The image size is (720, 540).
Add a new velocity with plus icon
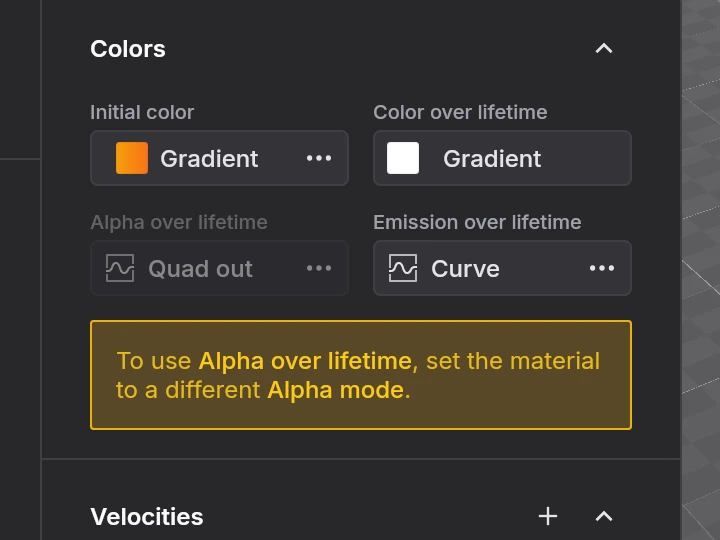(x=548, y=516)
